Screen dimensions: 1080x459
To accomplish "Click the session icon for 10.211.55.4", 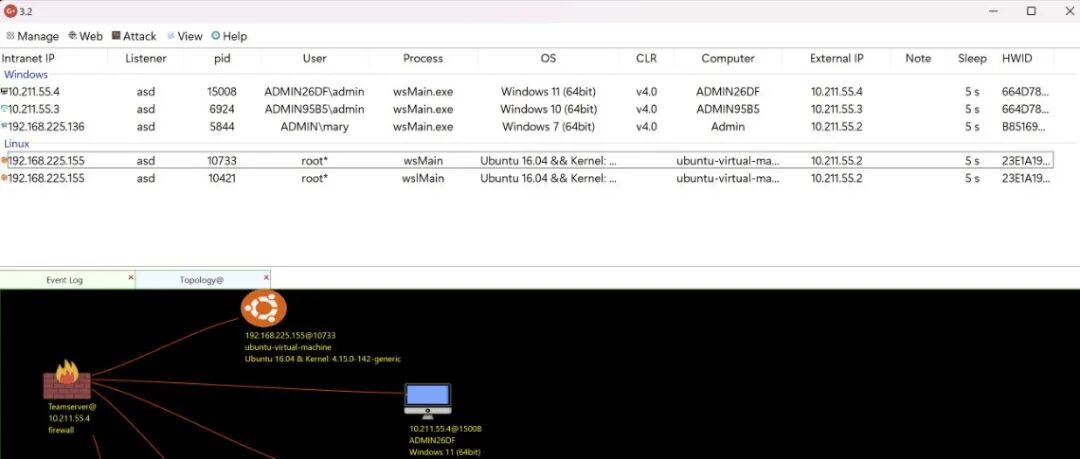I will click(4, 92).
